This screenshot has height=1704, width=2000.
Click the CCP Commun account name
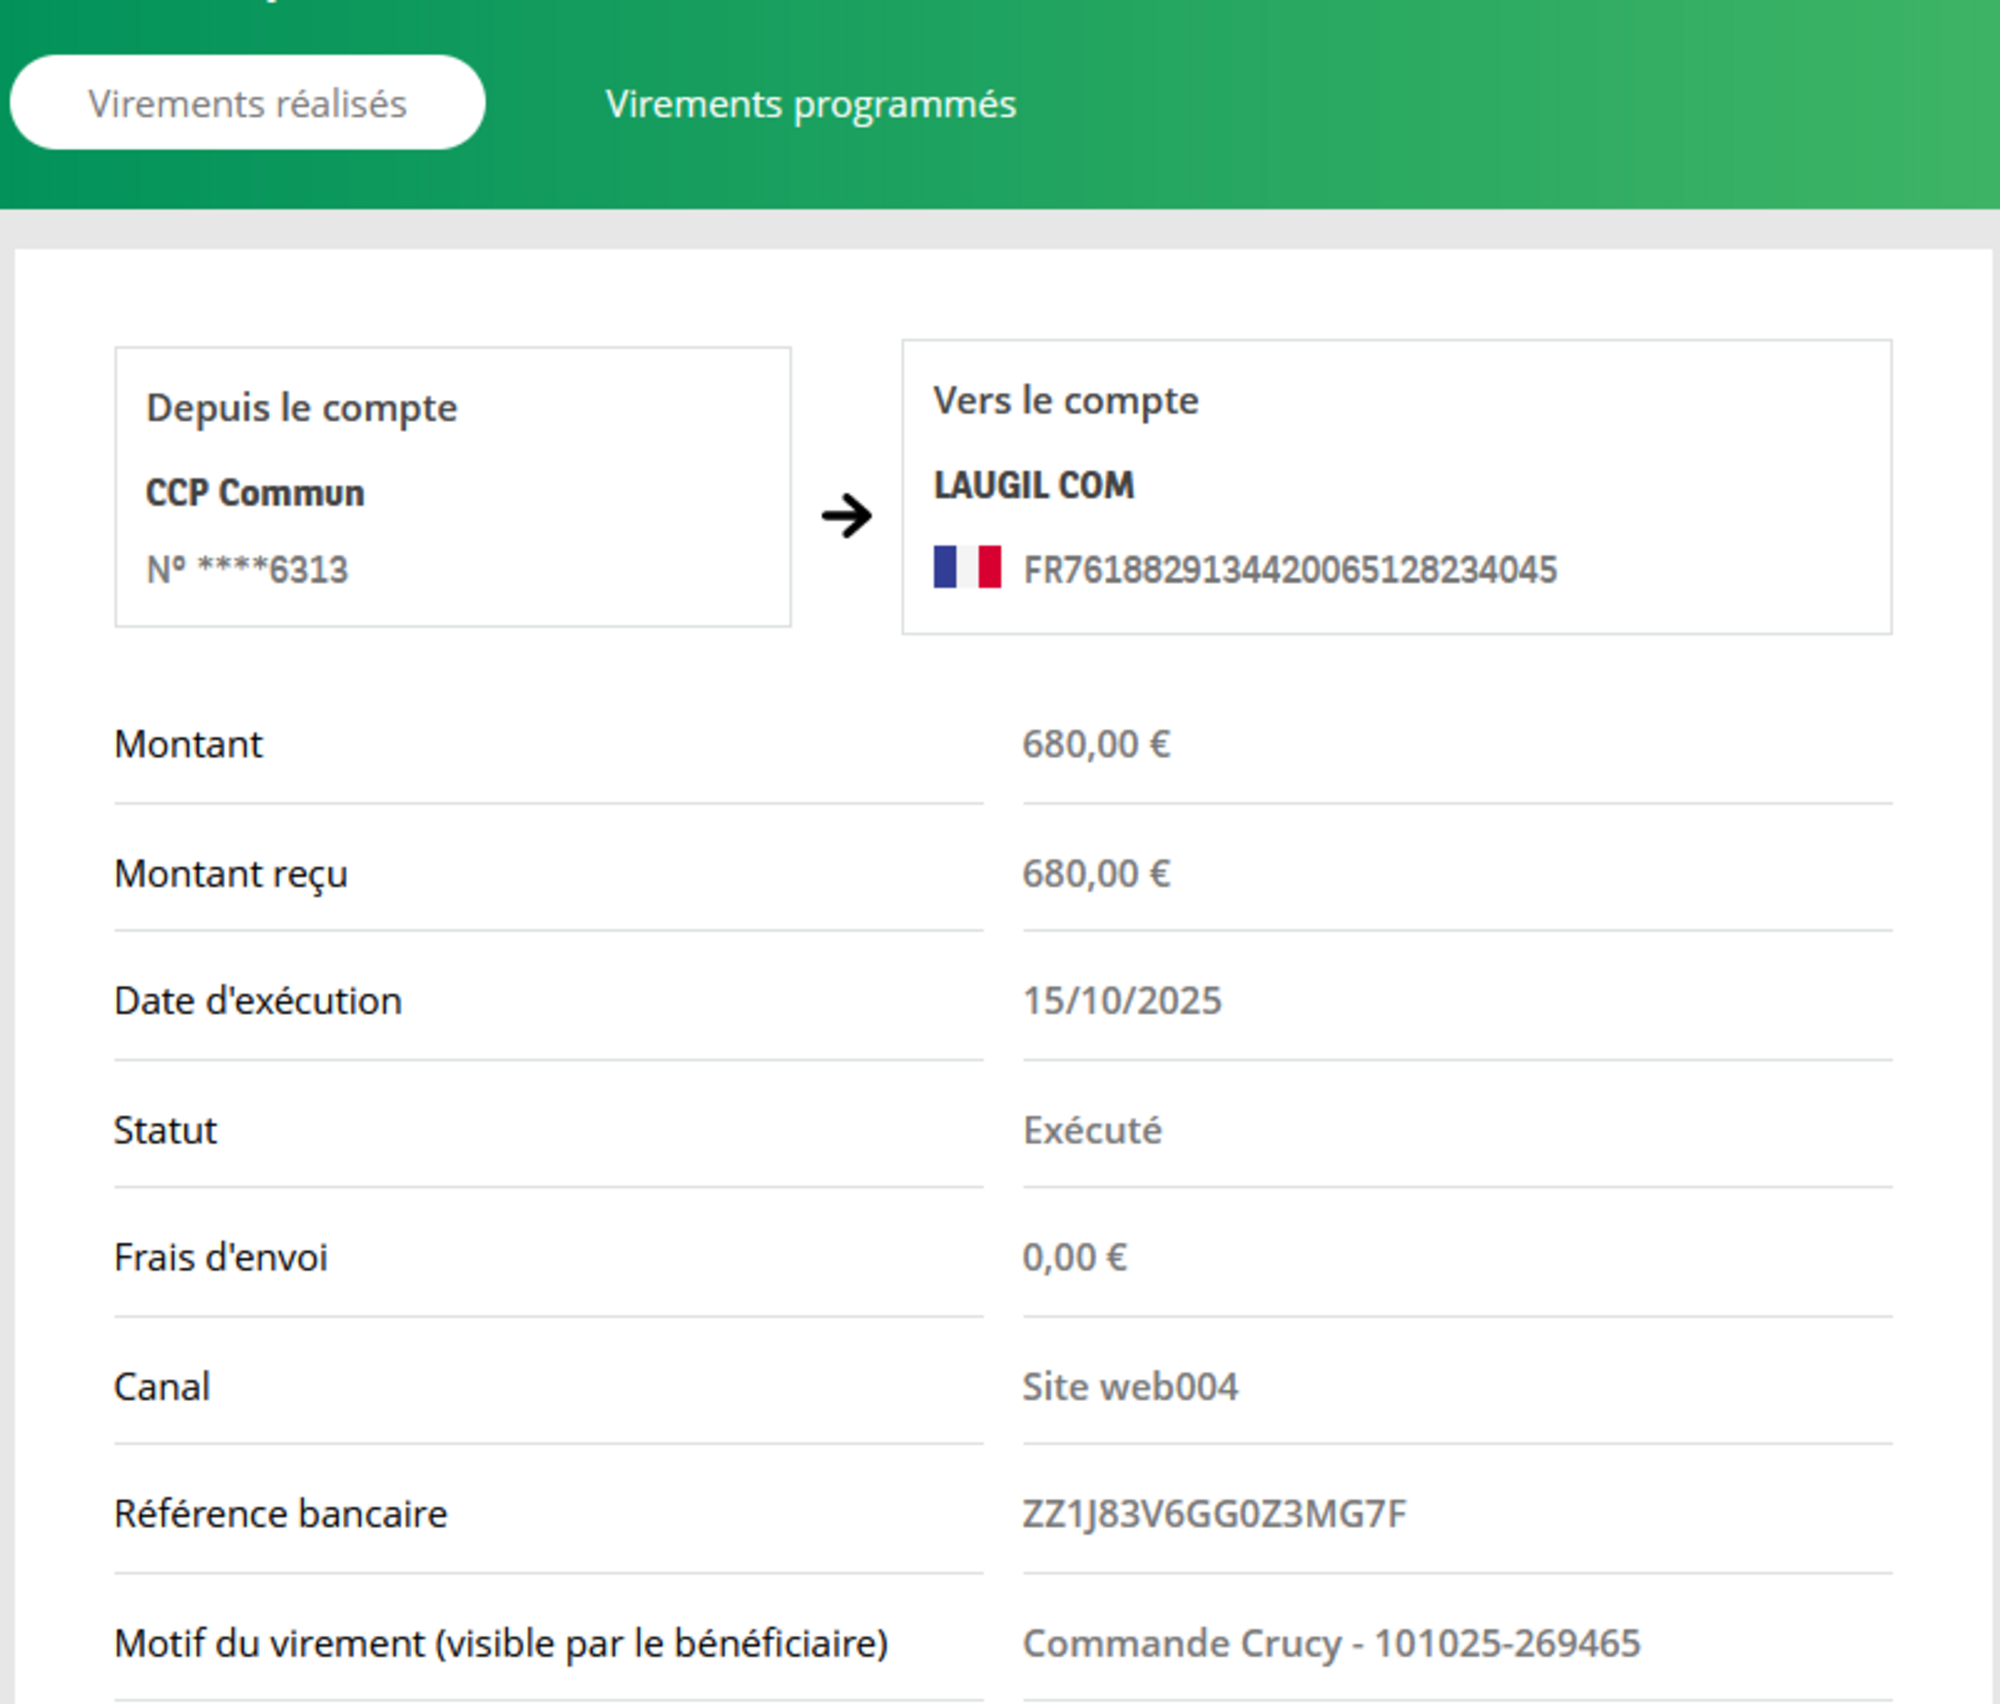pos(255,493)
